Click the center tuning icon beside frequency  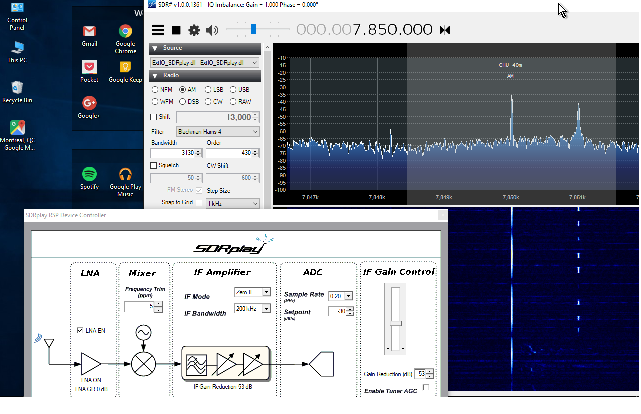pyautogui.click(x=445, y=30)
